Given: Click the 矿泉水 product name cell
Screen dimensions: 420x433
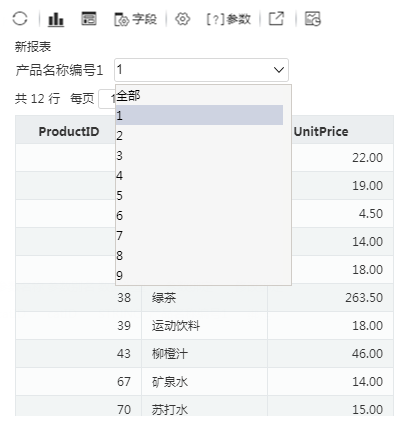Looking at the screenshot, I should [x=204, y=382].
